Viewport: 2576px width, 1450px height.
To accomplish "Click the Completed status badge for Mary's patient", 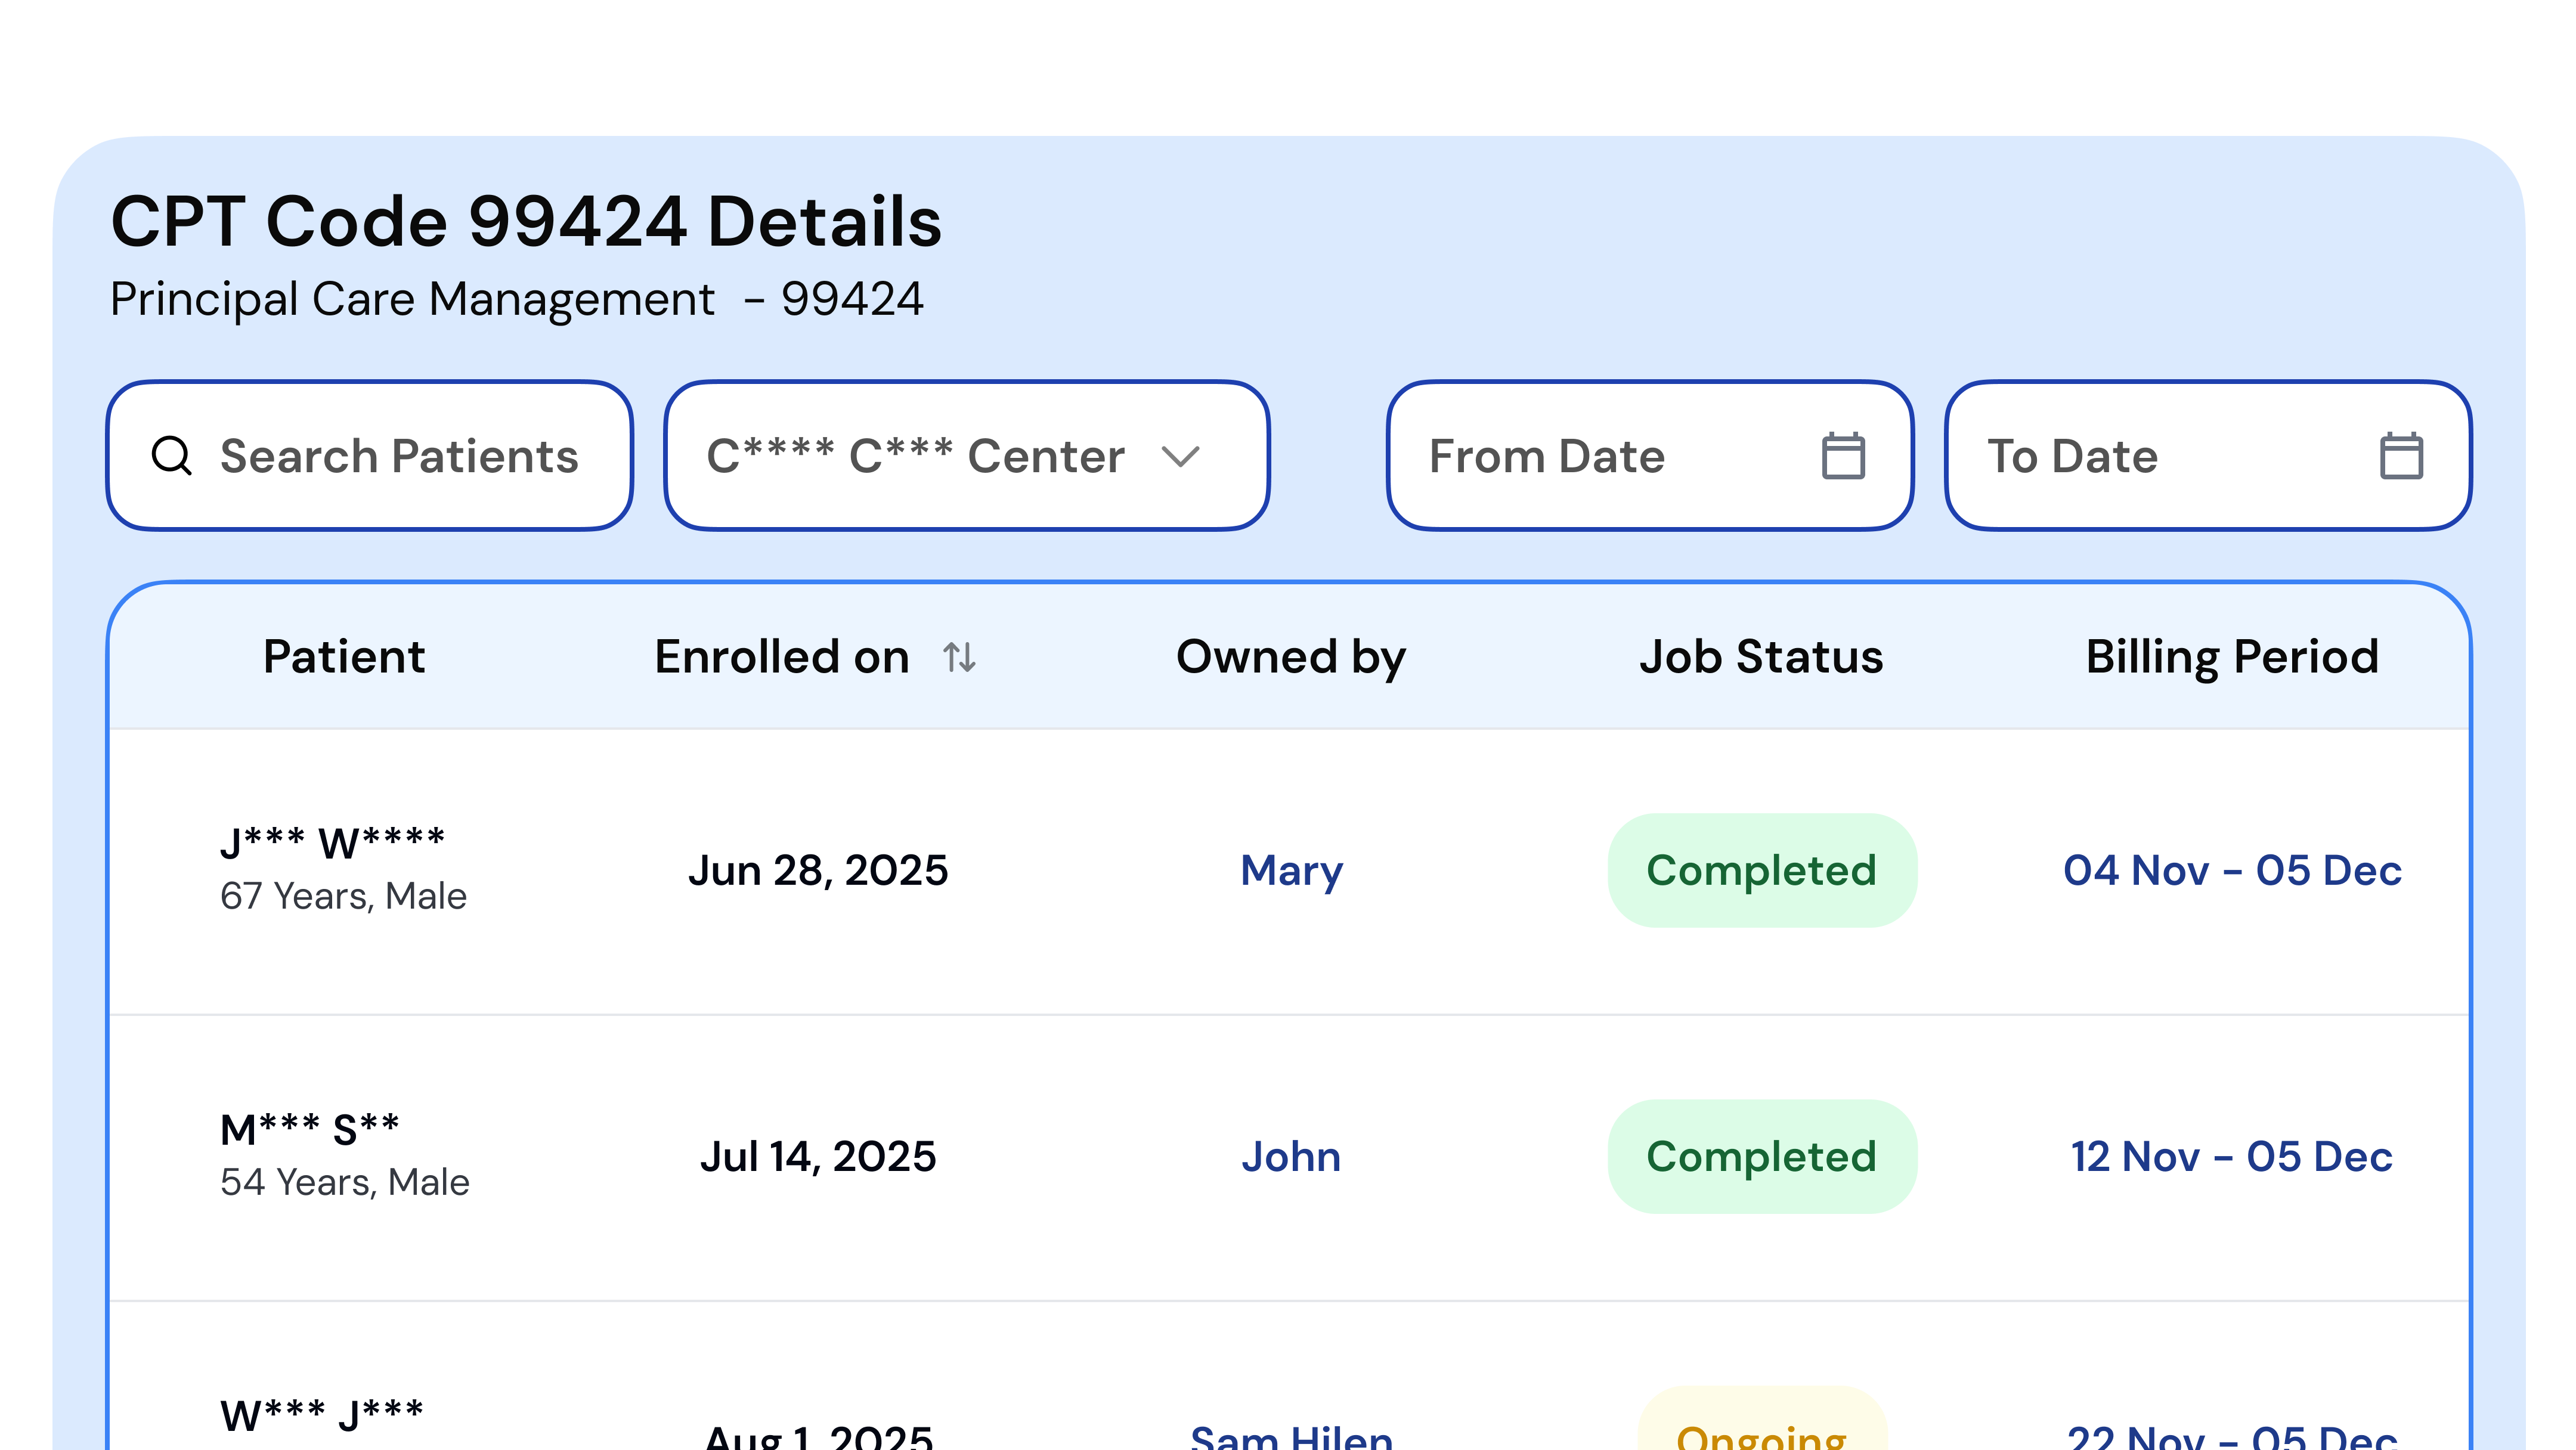I will click(x=1763, y=870).
